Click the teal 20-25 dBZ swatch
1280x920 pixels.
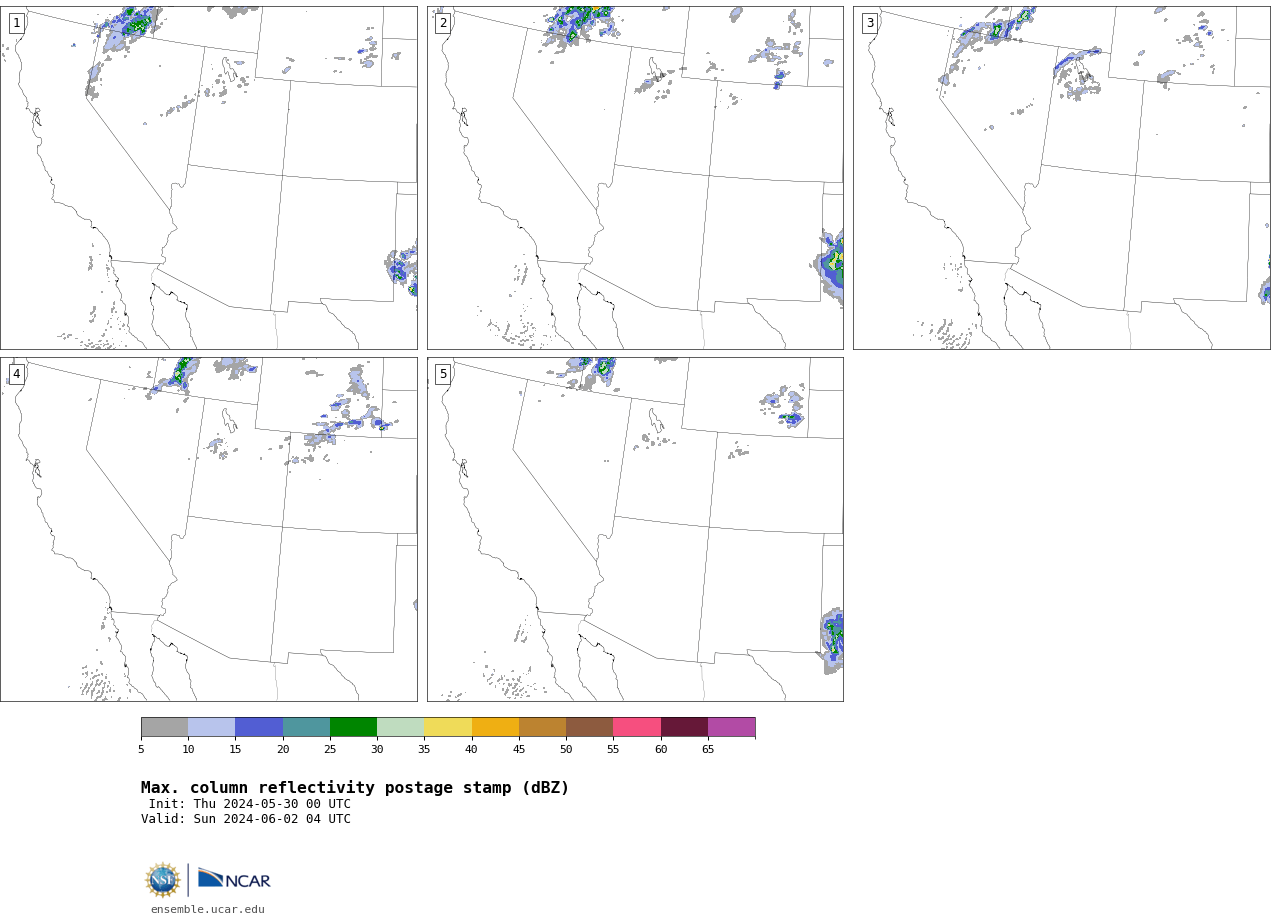coord(306,727)
